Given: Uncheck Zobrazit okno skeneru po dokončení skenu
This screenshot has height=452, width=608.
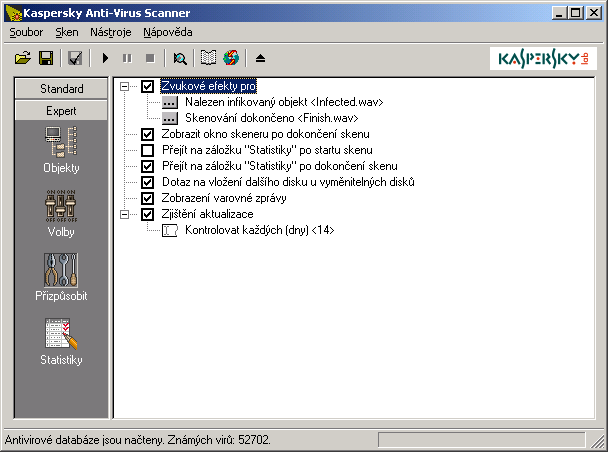Looking at the screenshot, I should click(x=147, y=134).
